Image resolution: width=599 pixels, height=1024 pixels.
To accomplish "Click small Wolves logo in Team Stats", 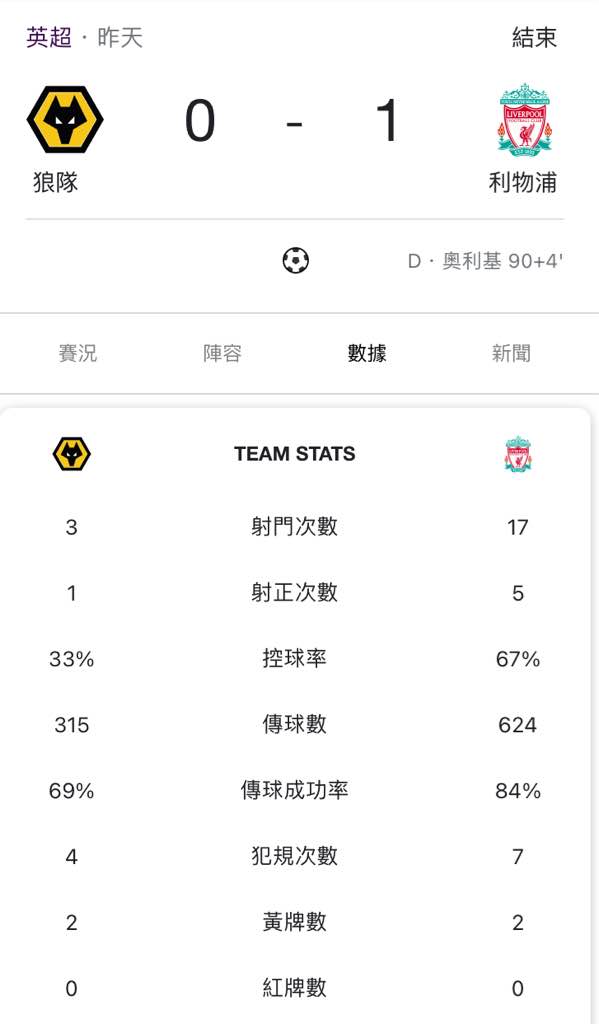I will (71, 455).
